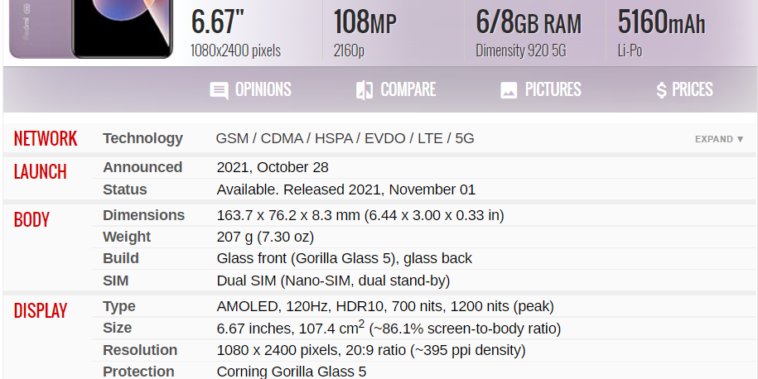This screenshot has height=379, width=758.
Task: Click the SIM spec label
Action: point(116,280)
